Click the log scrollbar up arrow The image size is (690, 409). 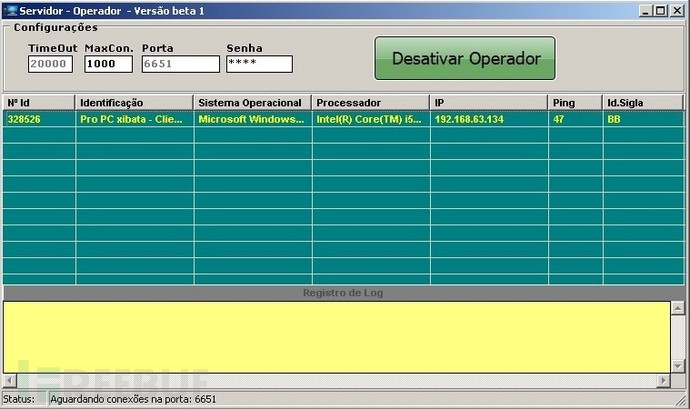point(678,308)
